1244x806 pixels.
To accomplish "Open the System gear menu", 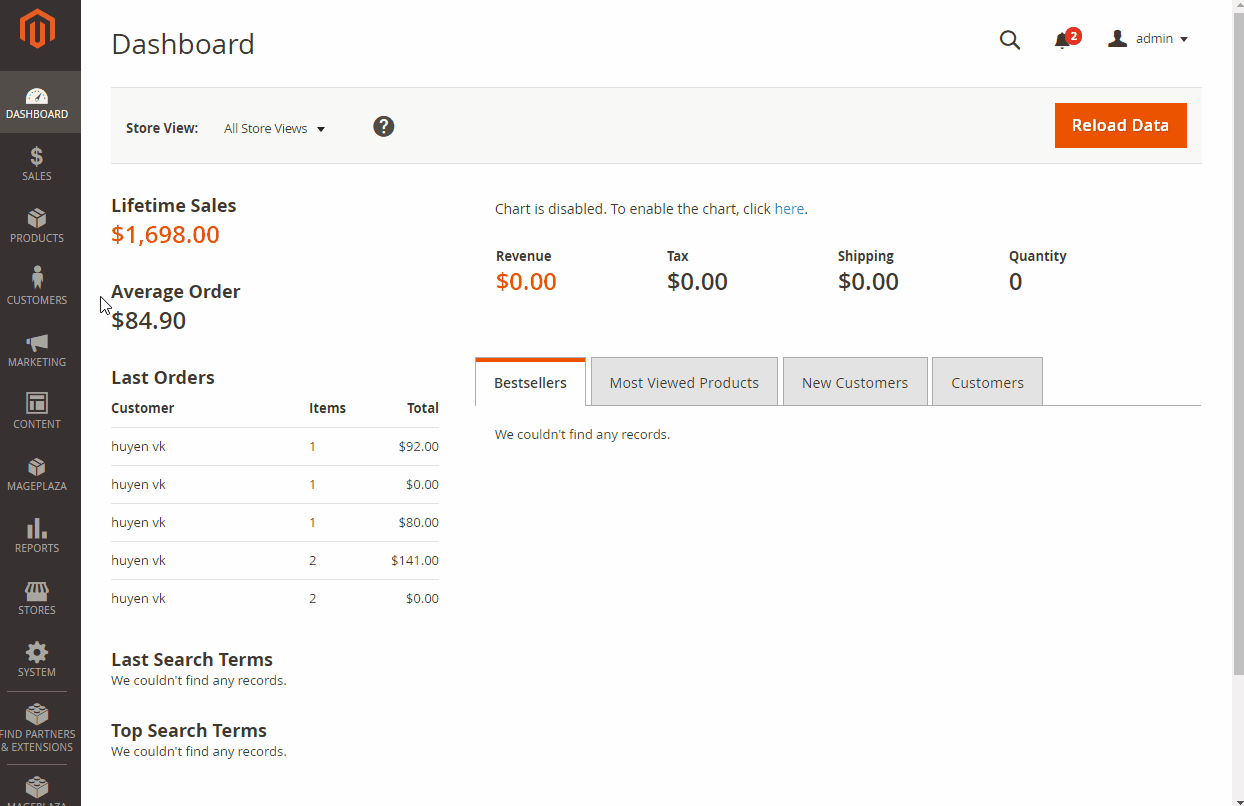I will pos(37,660).
